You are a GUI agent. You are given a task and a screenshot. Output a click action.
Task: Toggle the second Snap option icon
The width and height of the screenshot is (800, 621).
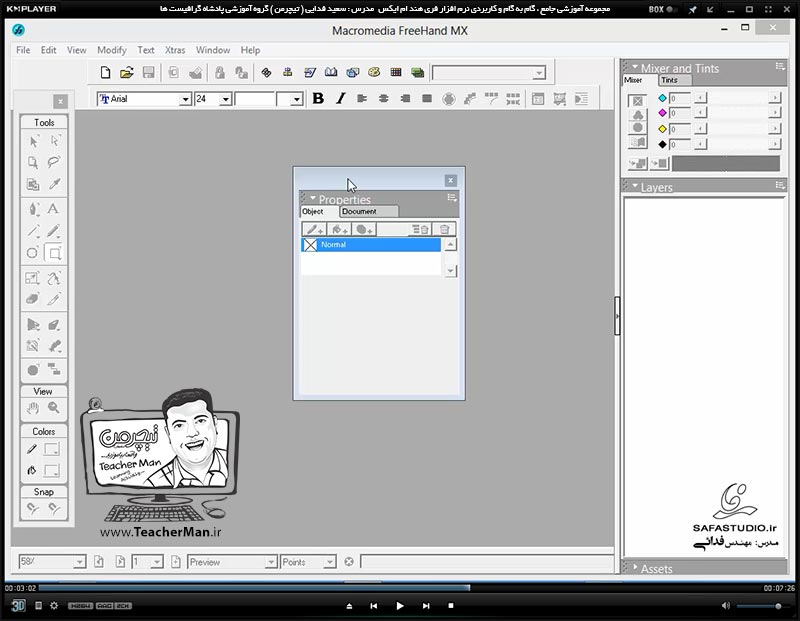coord(54,509)
